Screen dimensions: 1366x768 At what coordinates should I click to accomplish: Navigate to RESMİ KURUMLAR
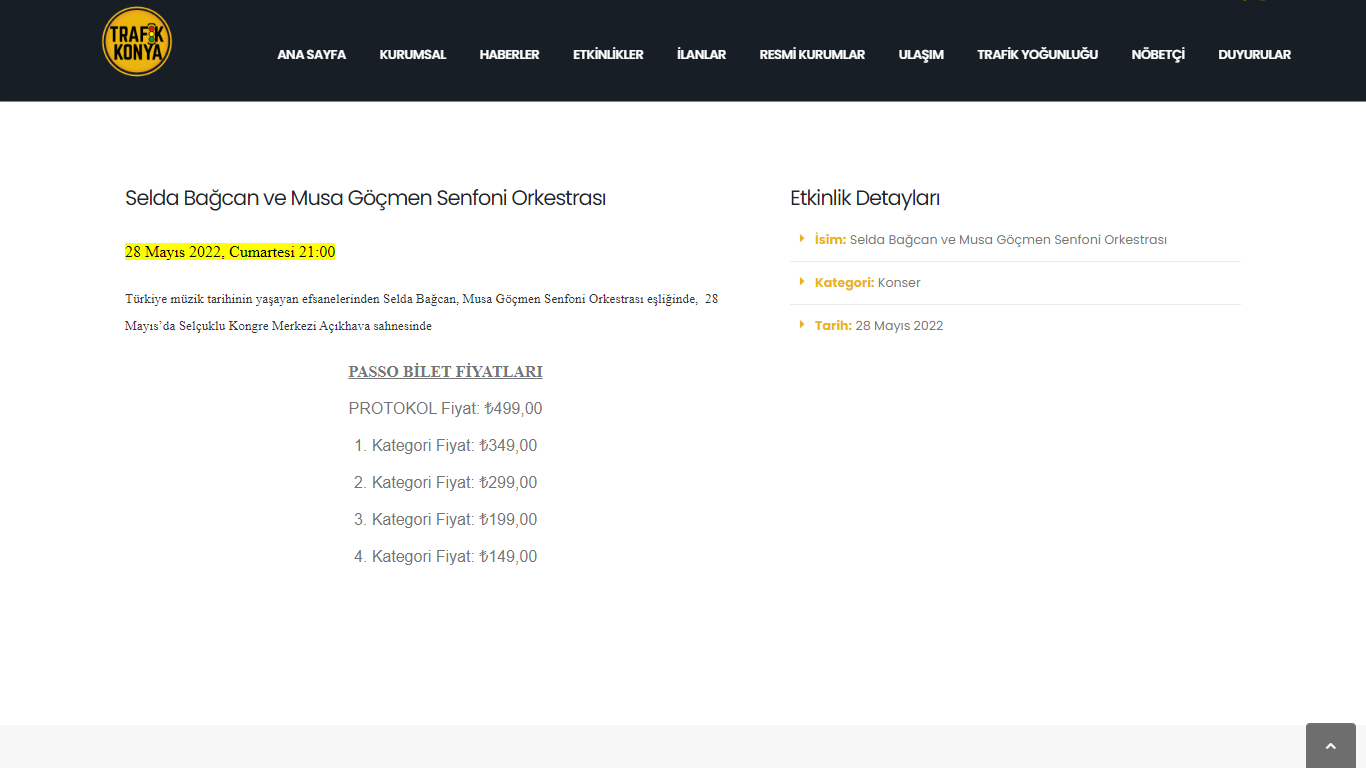pos(812,55)
